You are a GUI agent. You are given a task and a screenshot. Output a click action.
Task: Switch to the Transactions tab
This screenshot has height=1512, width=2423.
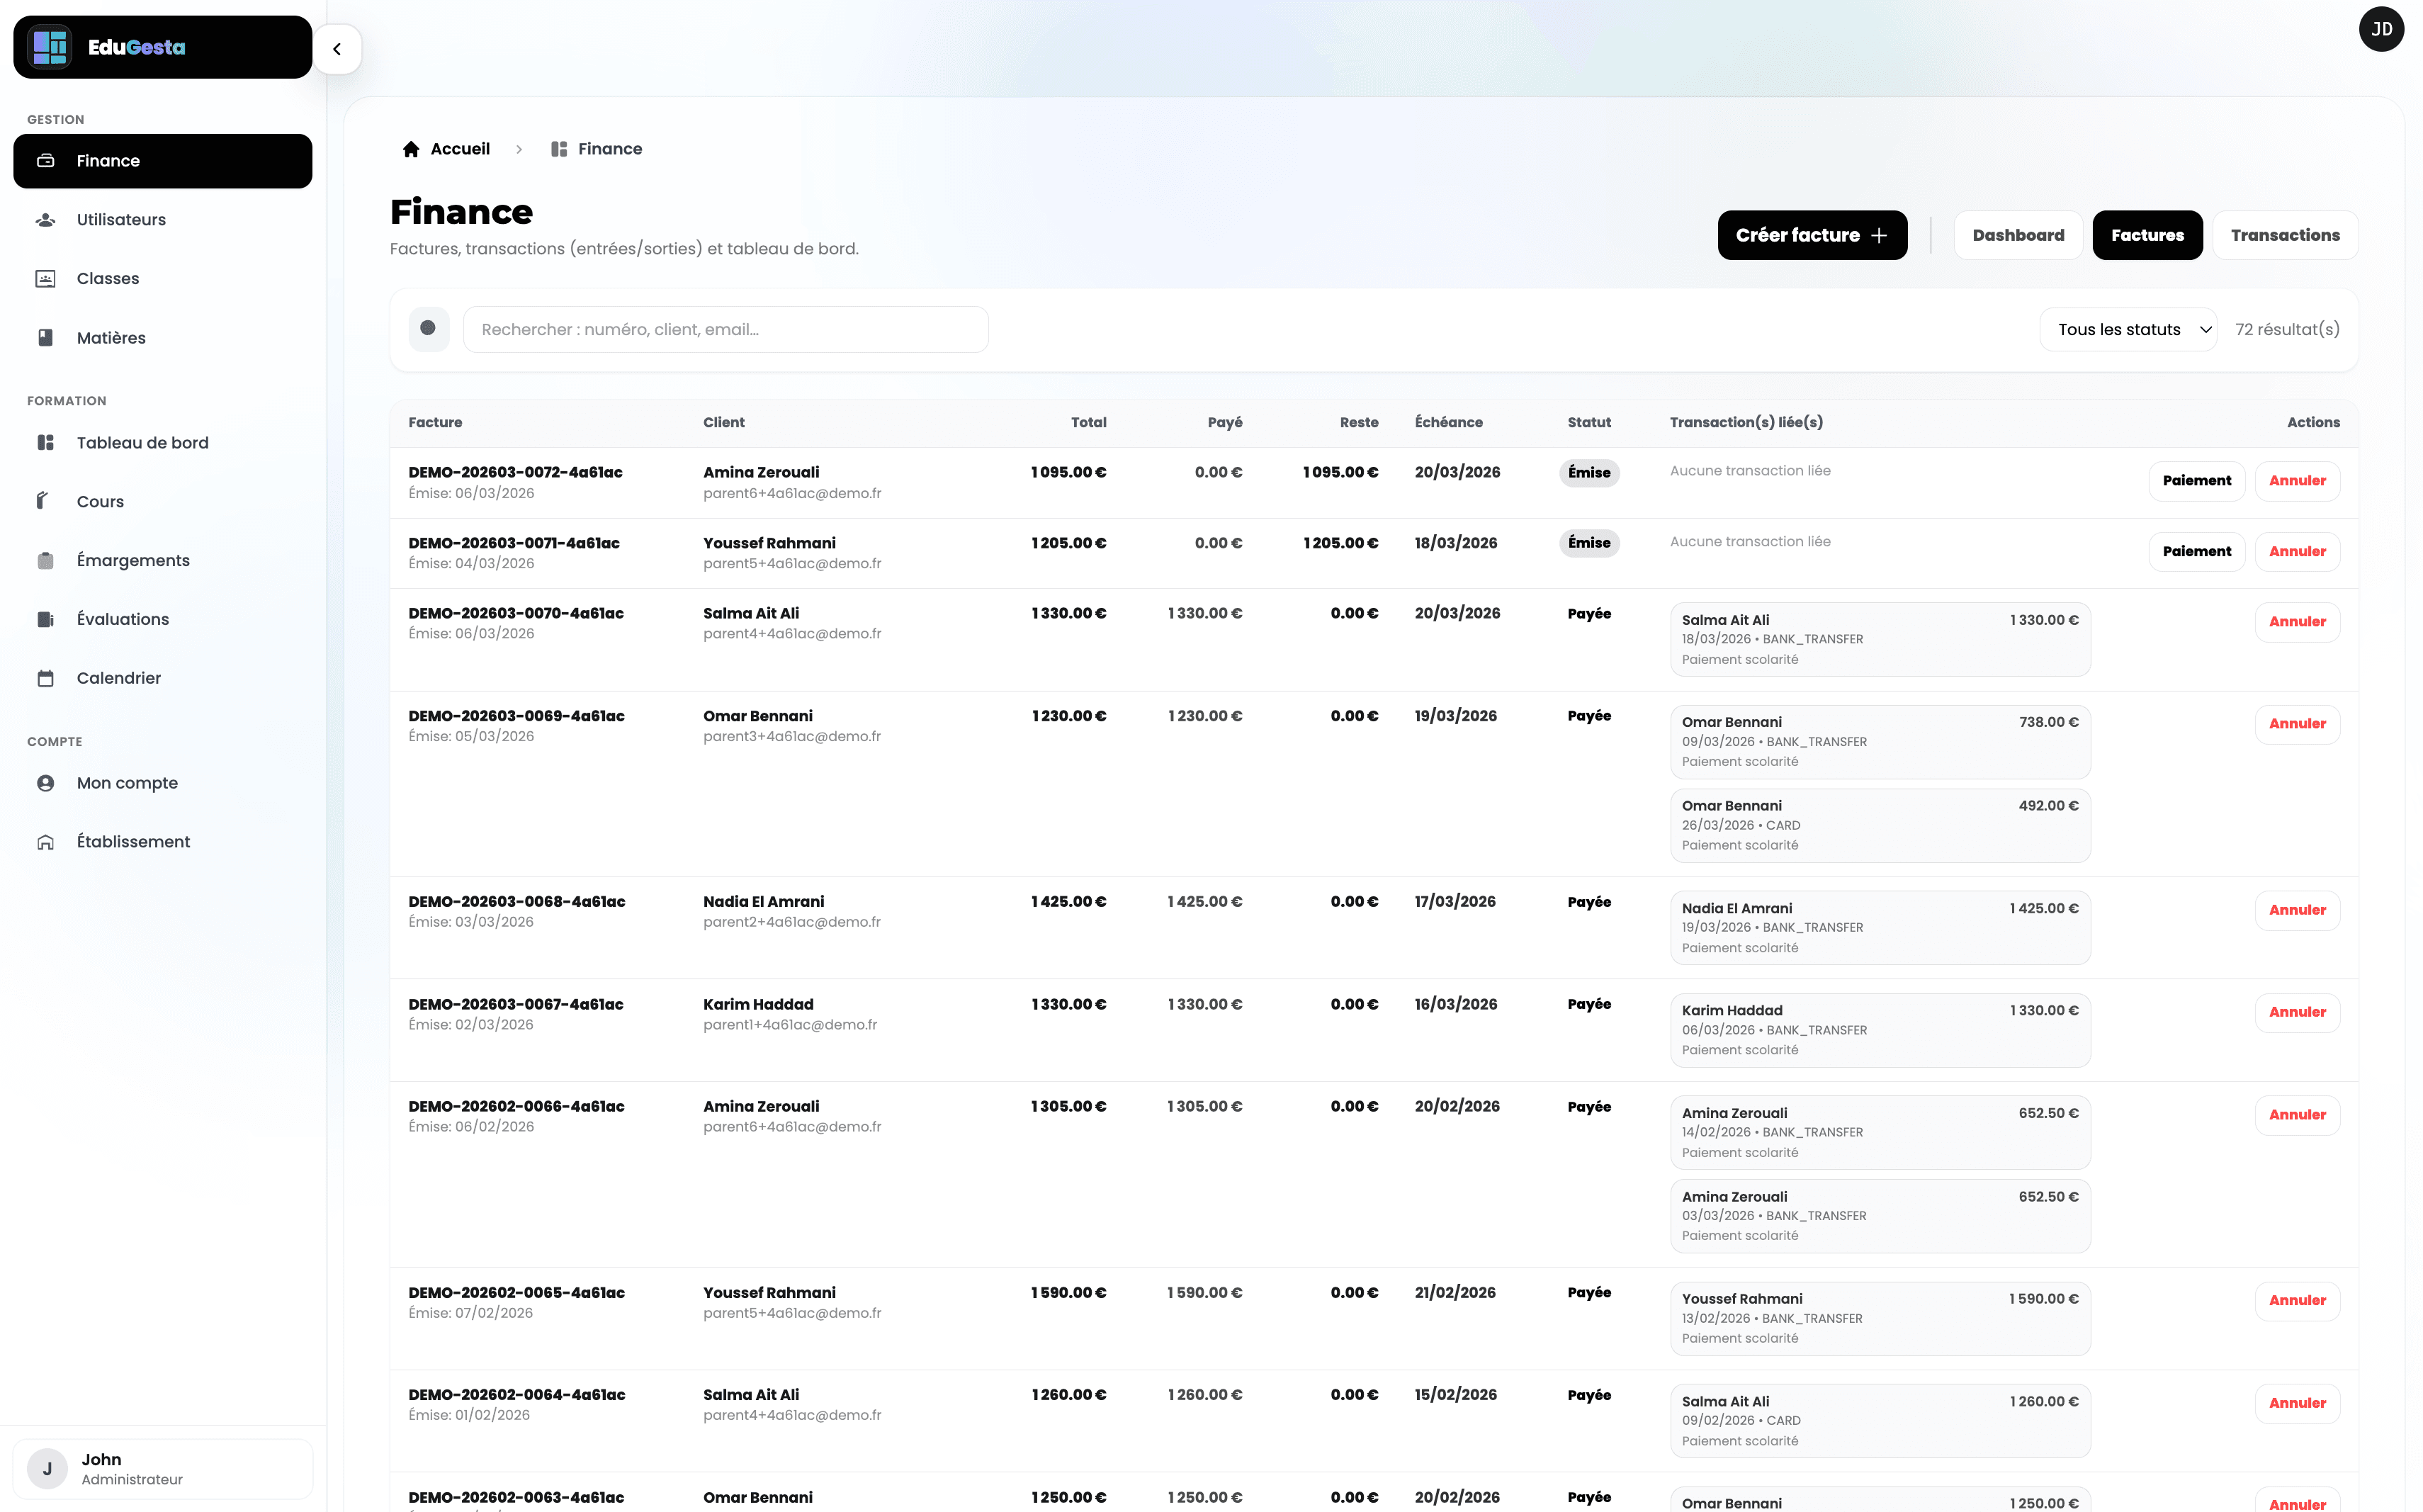(x=2285, y=235)
